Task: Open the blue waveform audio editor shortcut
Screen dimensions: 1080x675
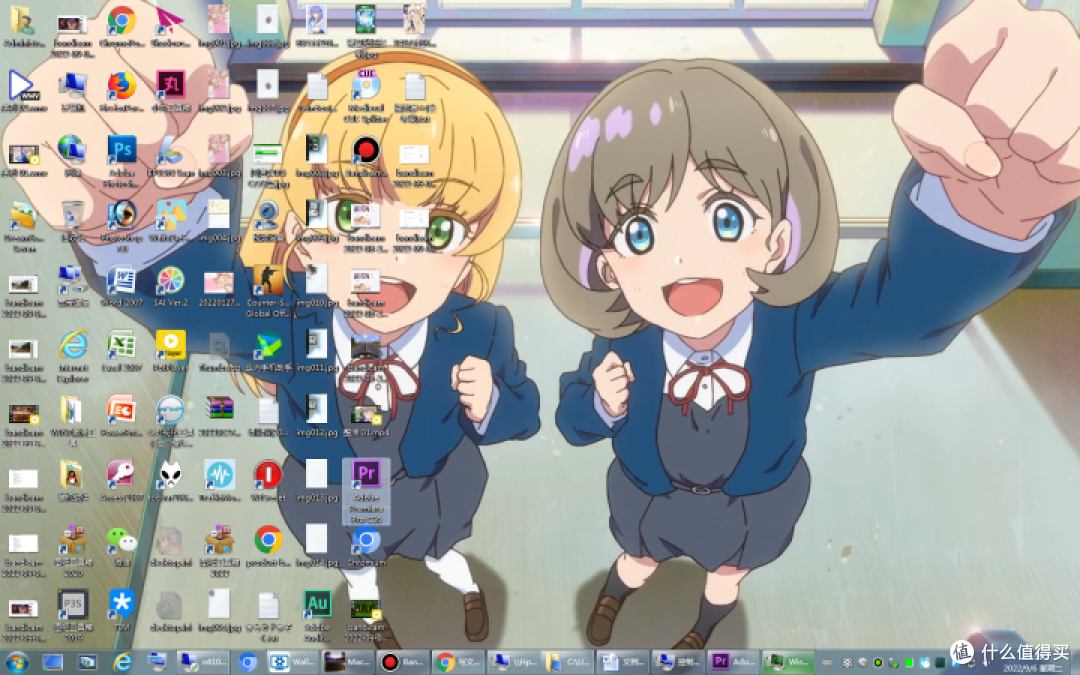Action: coord(219,481)
